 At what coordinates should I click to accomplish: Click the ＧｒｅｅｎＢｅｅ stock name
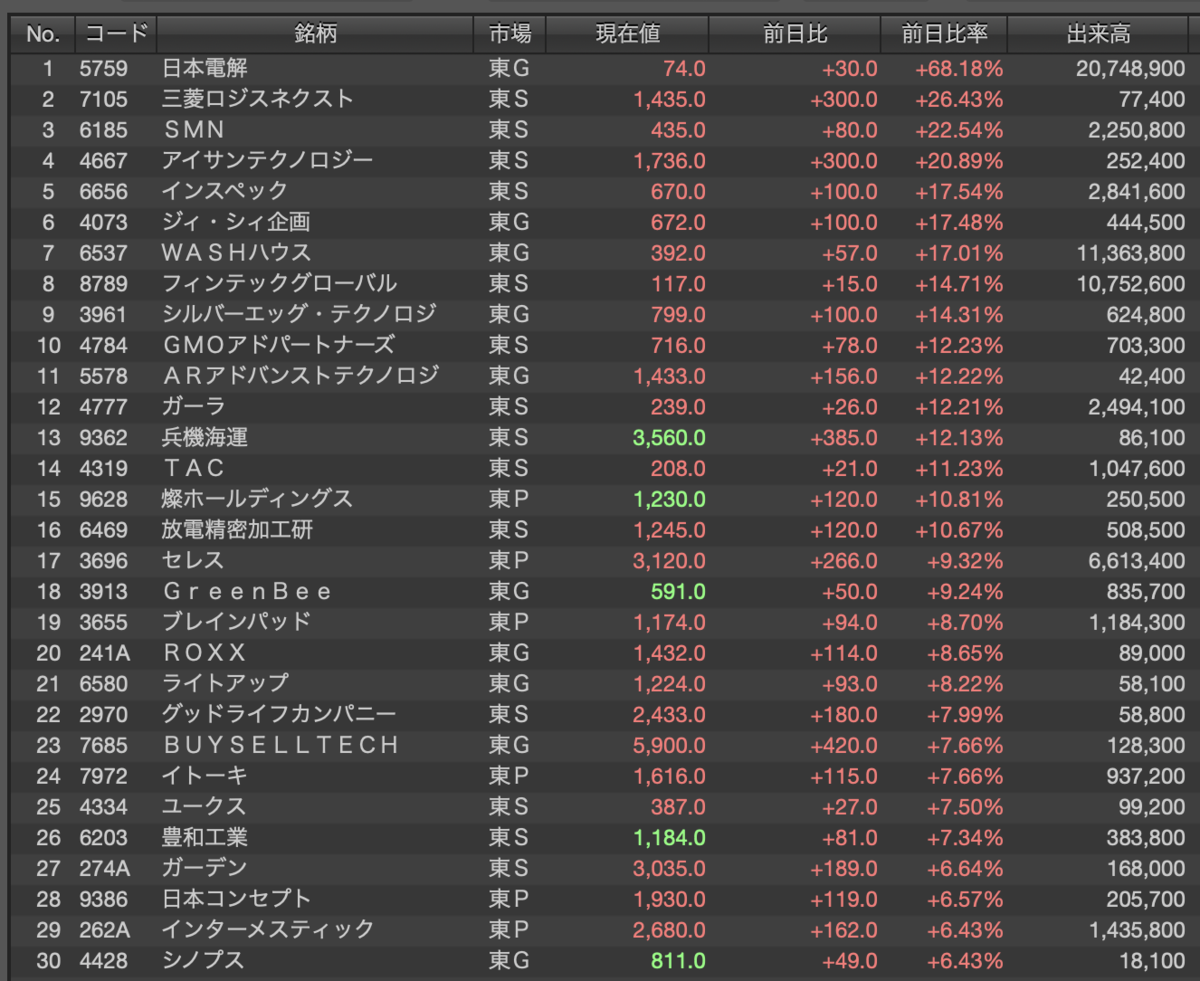click(x=247, y=591)
